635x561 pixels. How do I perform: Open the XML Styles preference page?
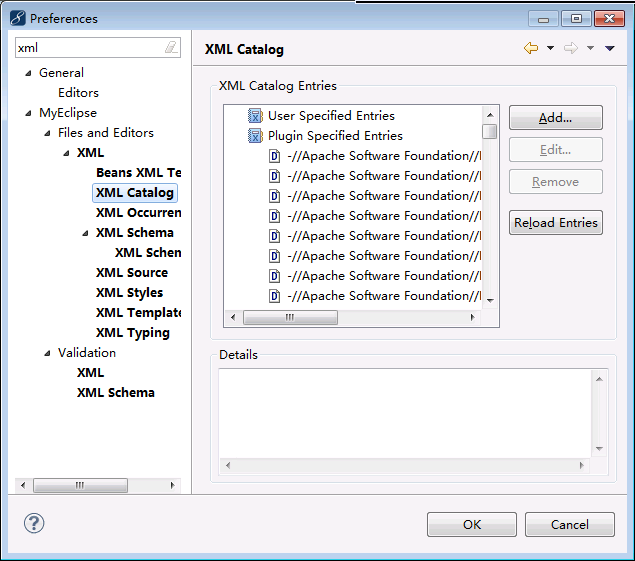pyautogui.click(x=129, y=292)
